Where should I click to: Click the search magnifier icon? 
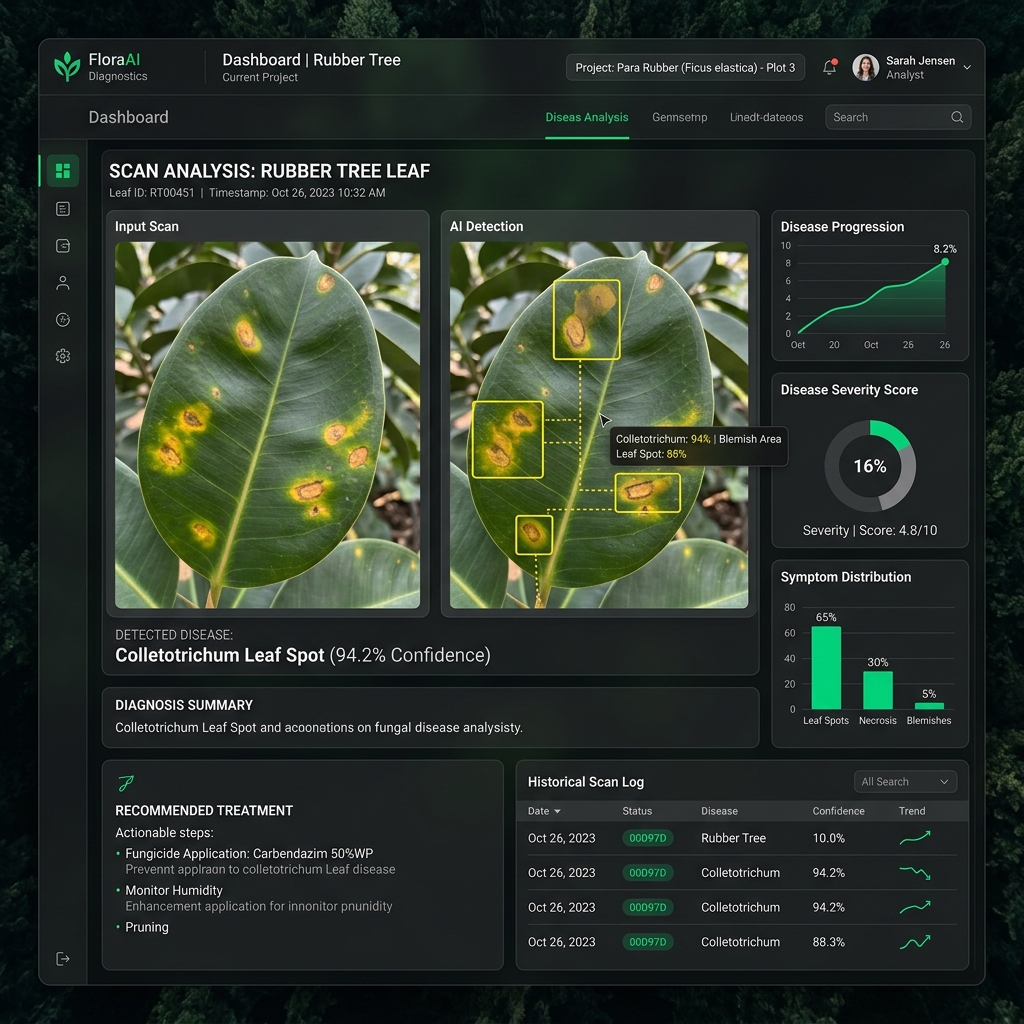(x=957, y=117)
